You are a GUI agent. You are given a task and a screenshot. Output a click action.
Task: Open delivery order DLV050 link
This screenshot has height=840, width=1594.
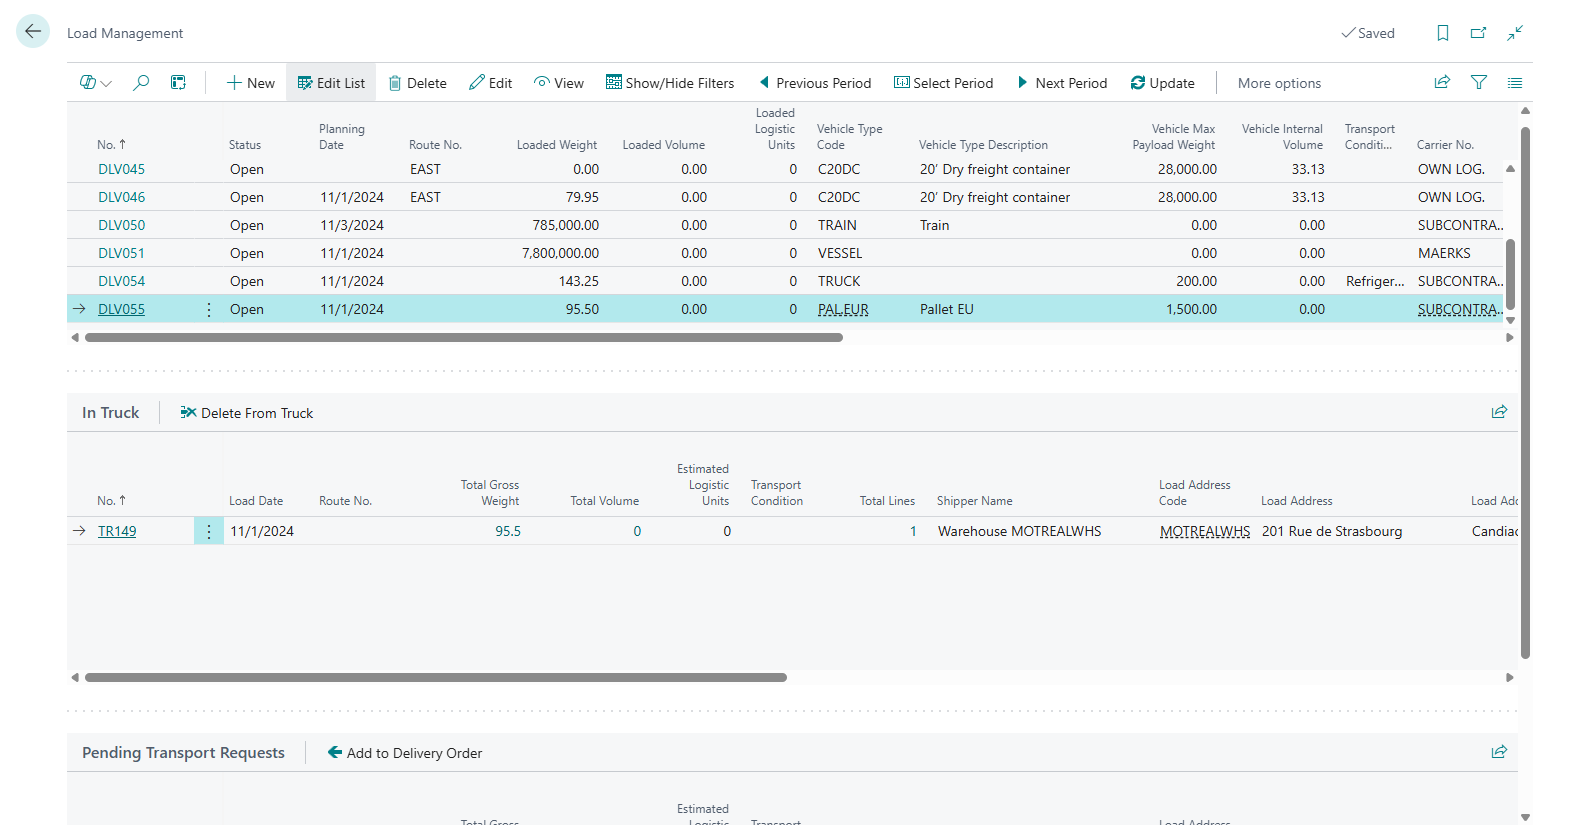point(121,226)
